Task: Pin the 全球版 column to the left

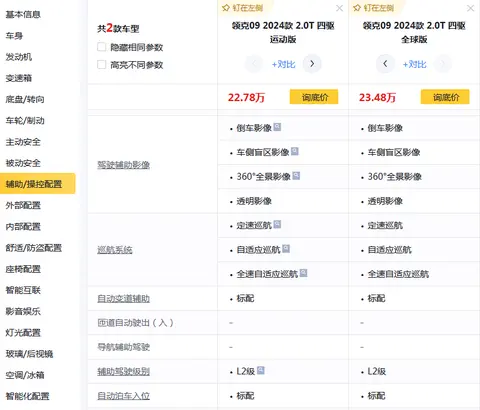Action: (374, 8)
